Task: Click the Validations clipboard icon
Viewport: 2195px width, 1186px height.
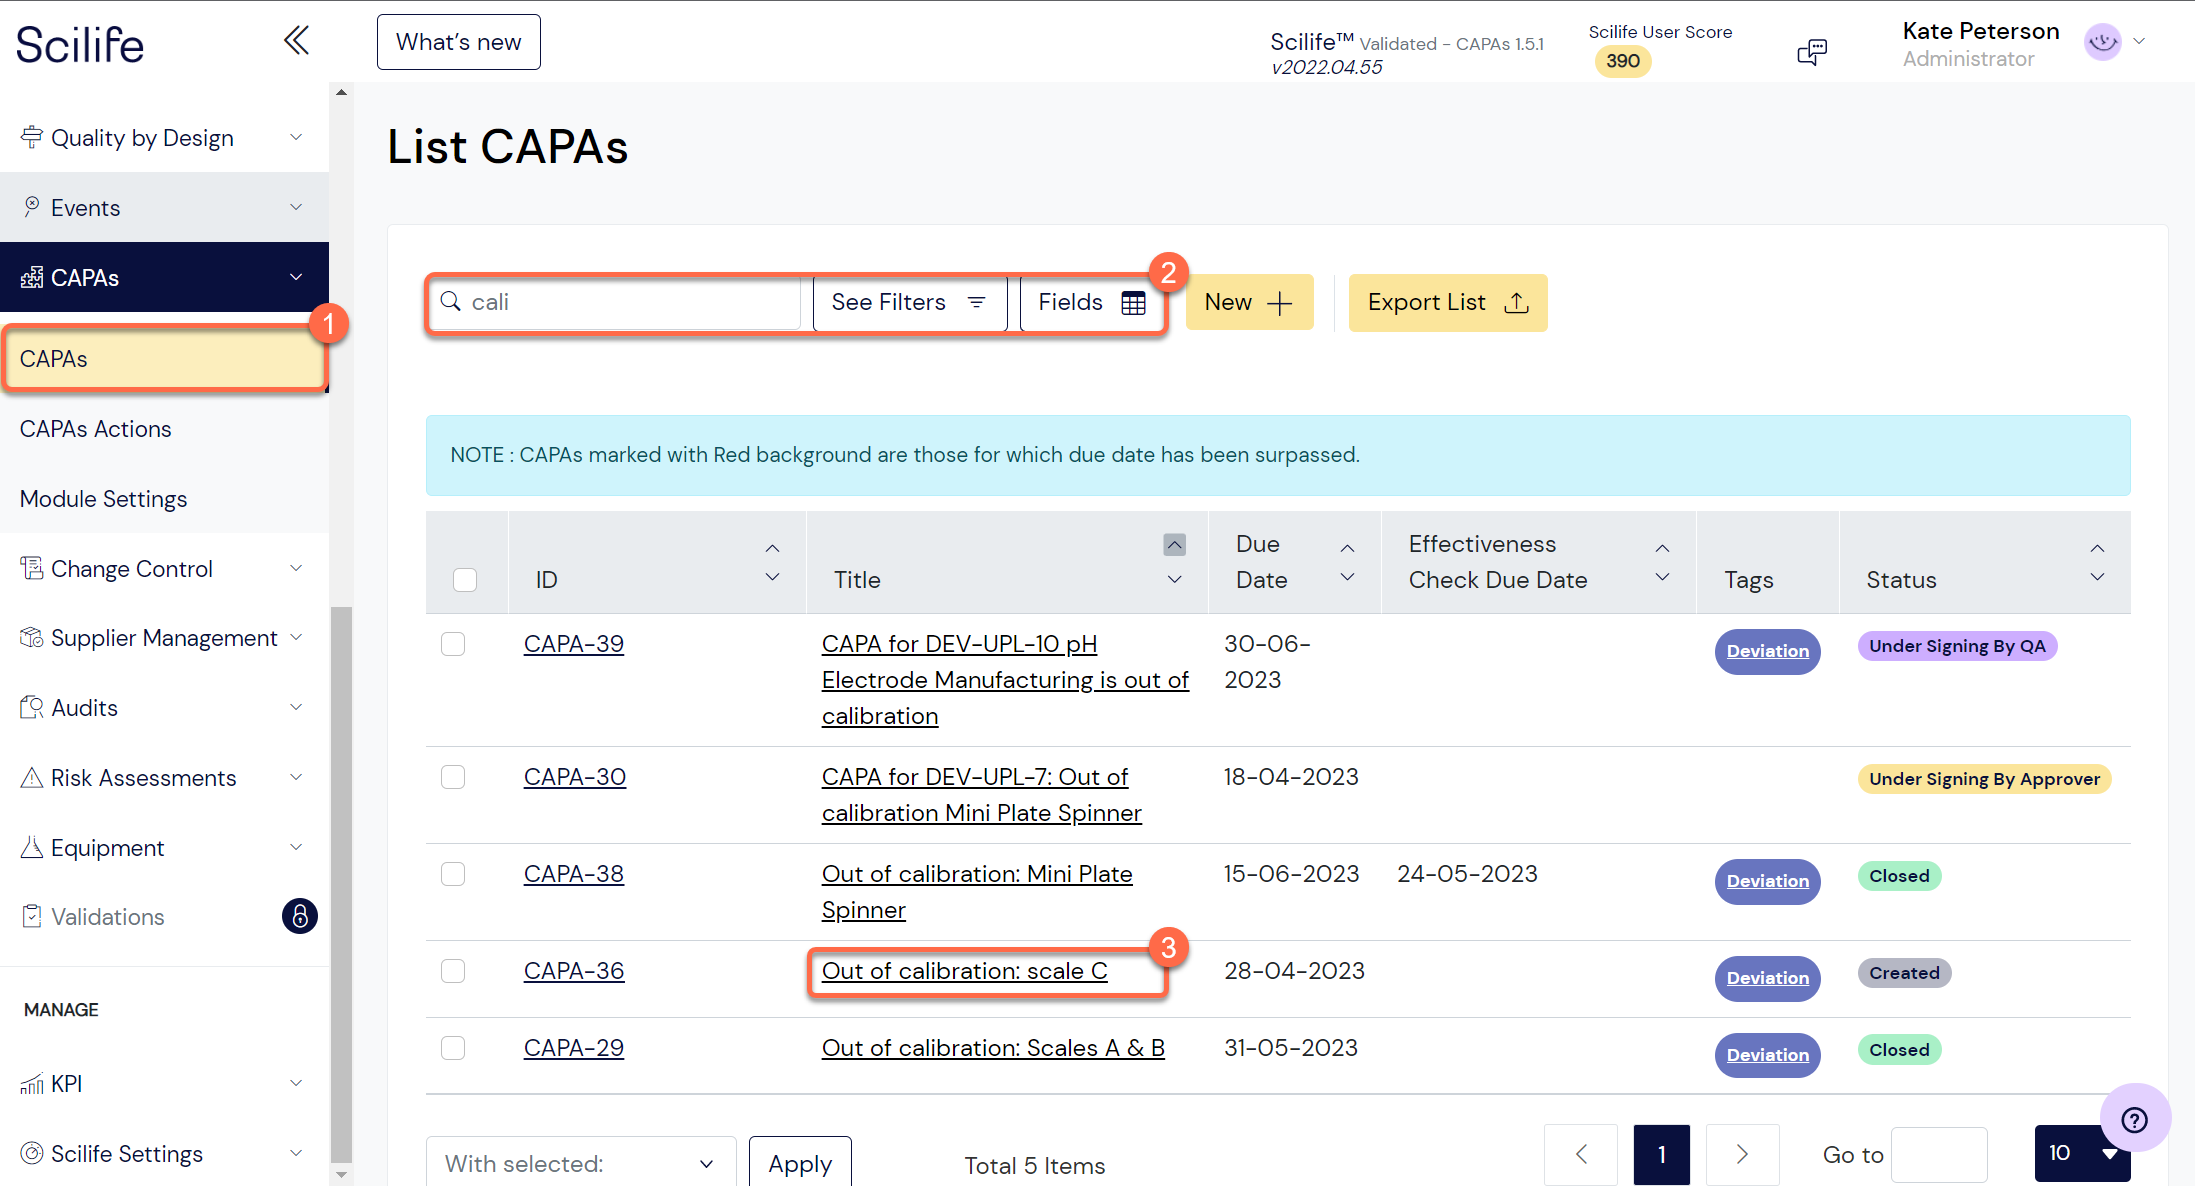Action: tap(32, 916)
